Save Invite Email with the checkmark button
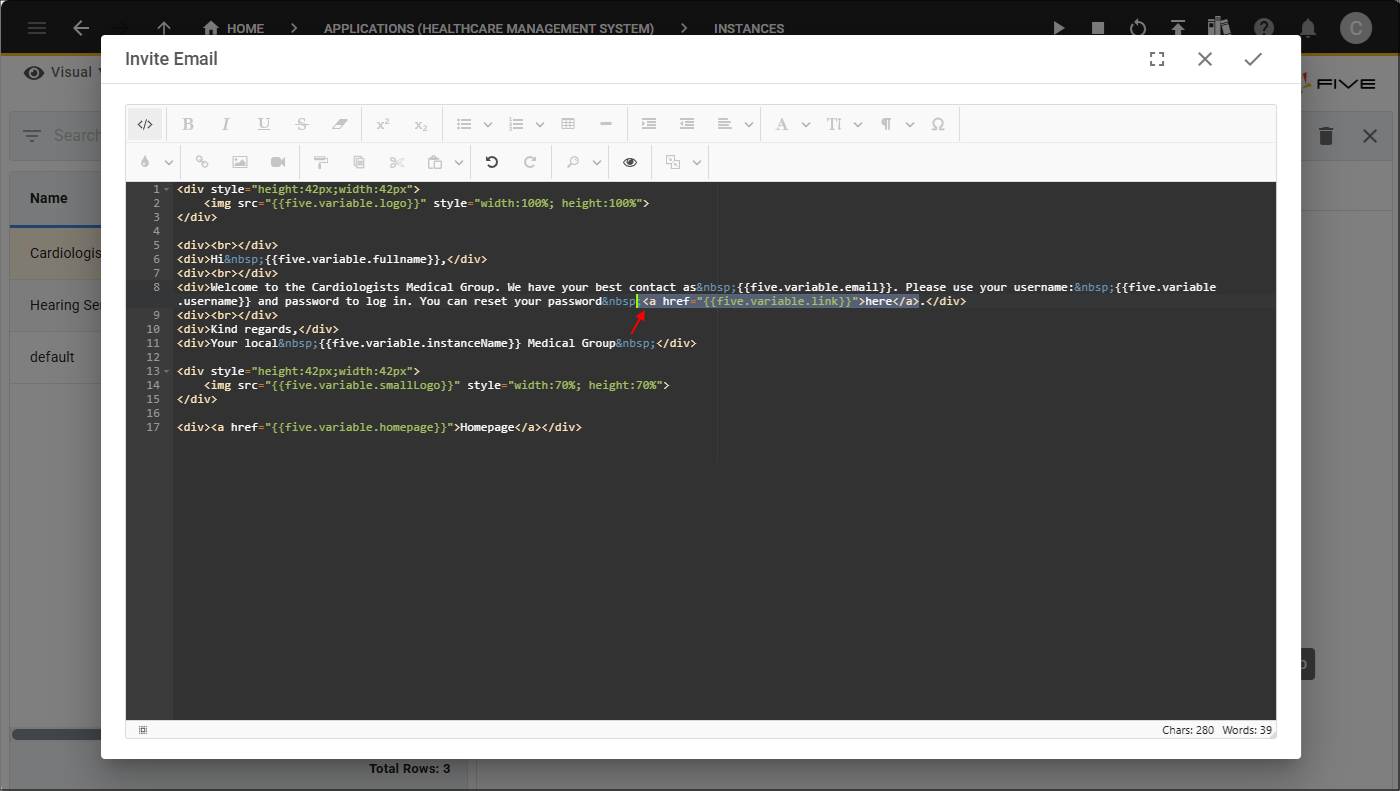Screen dimensions: 1400x791 (x=1253, y=59)
